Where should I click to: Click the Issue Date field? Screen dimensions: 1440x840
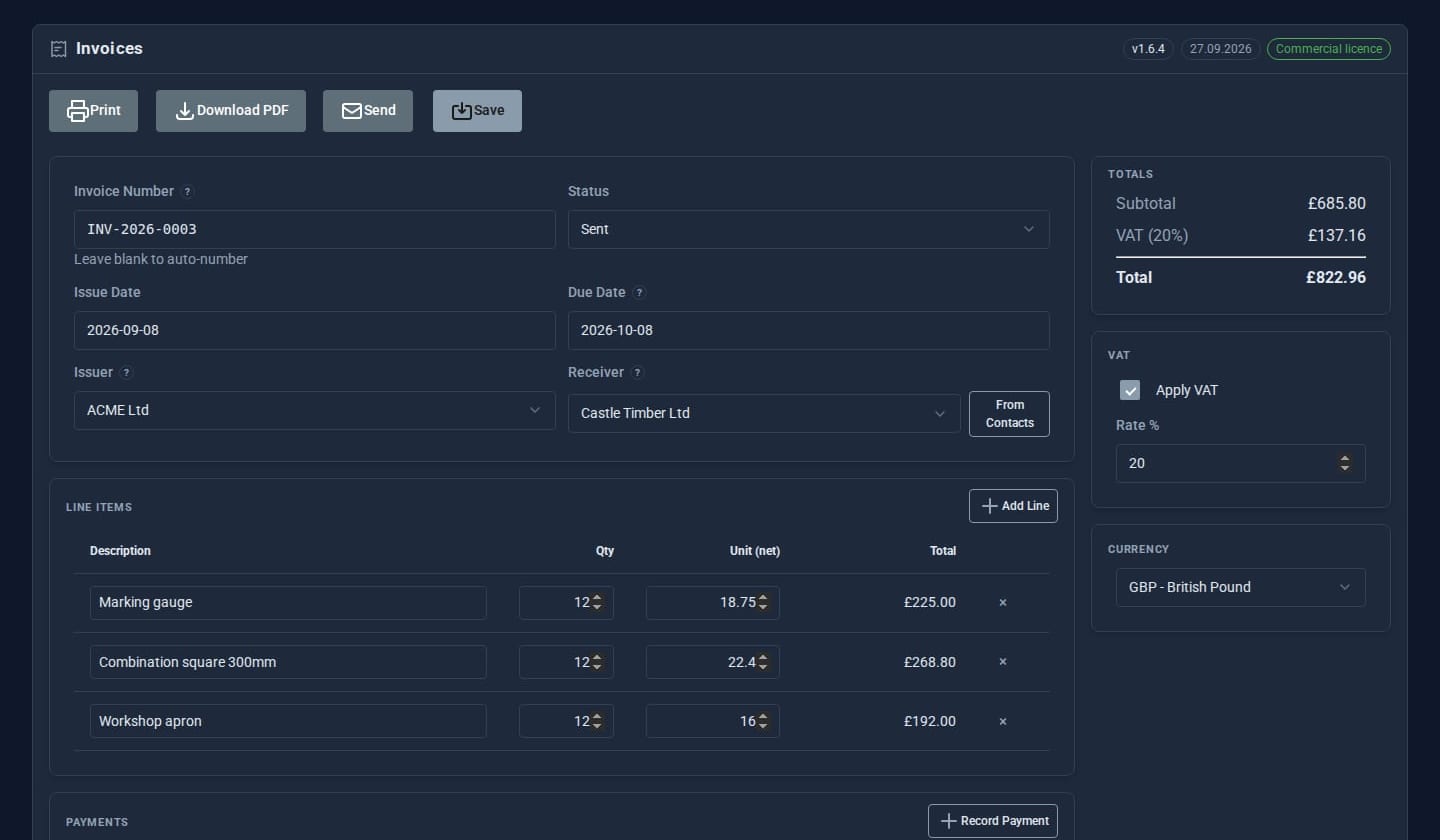coord(315,330)
